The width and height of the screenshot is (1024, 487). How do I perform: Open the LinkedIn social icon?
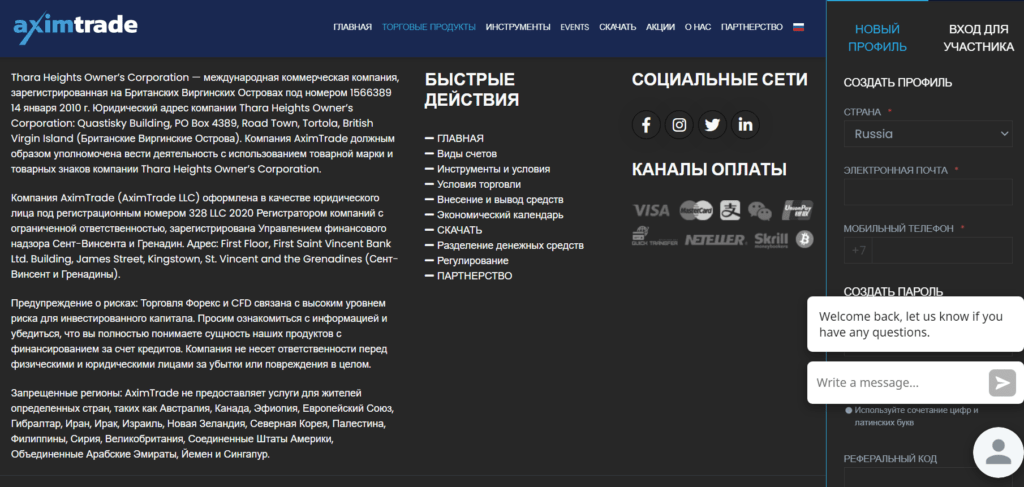tap(745, 125)
